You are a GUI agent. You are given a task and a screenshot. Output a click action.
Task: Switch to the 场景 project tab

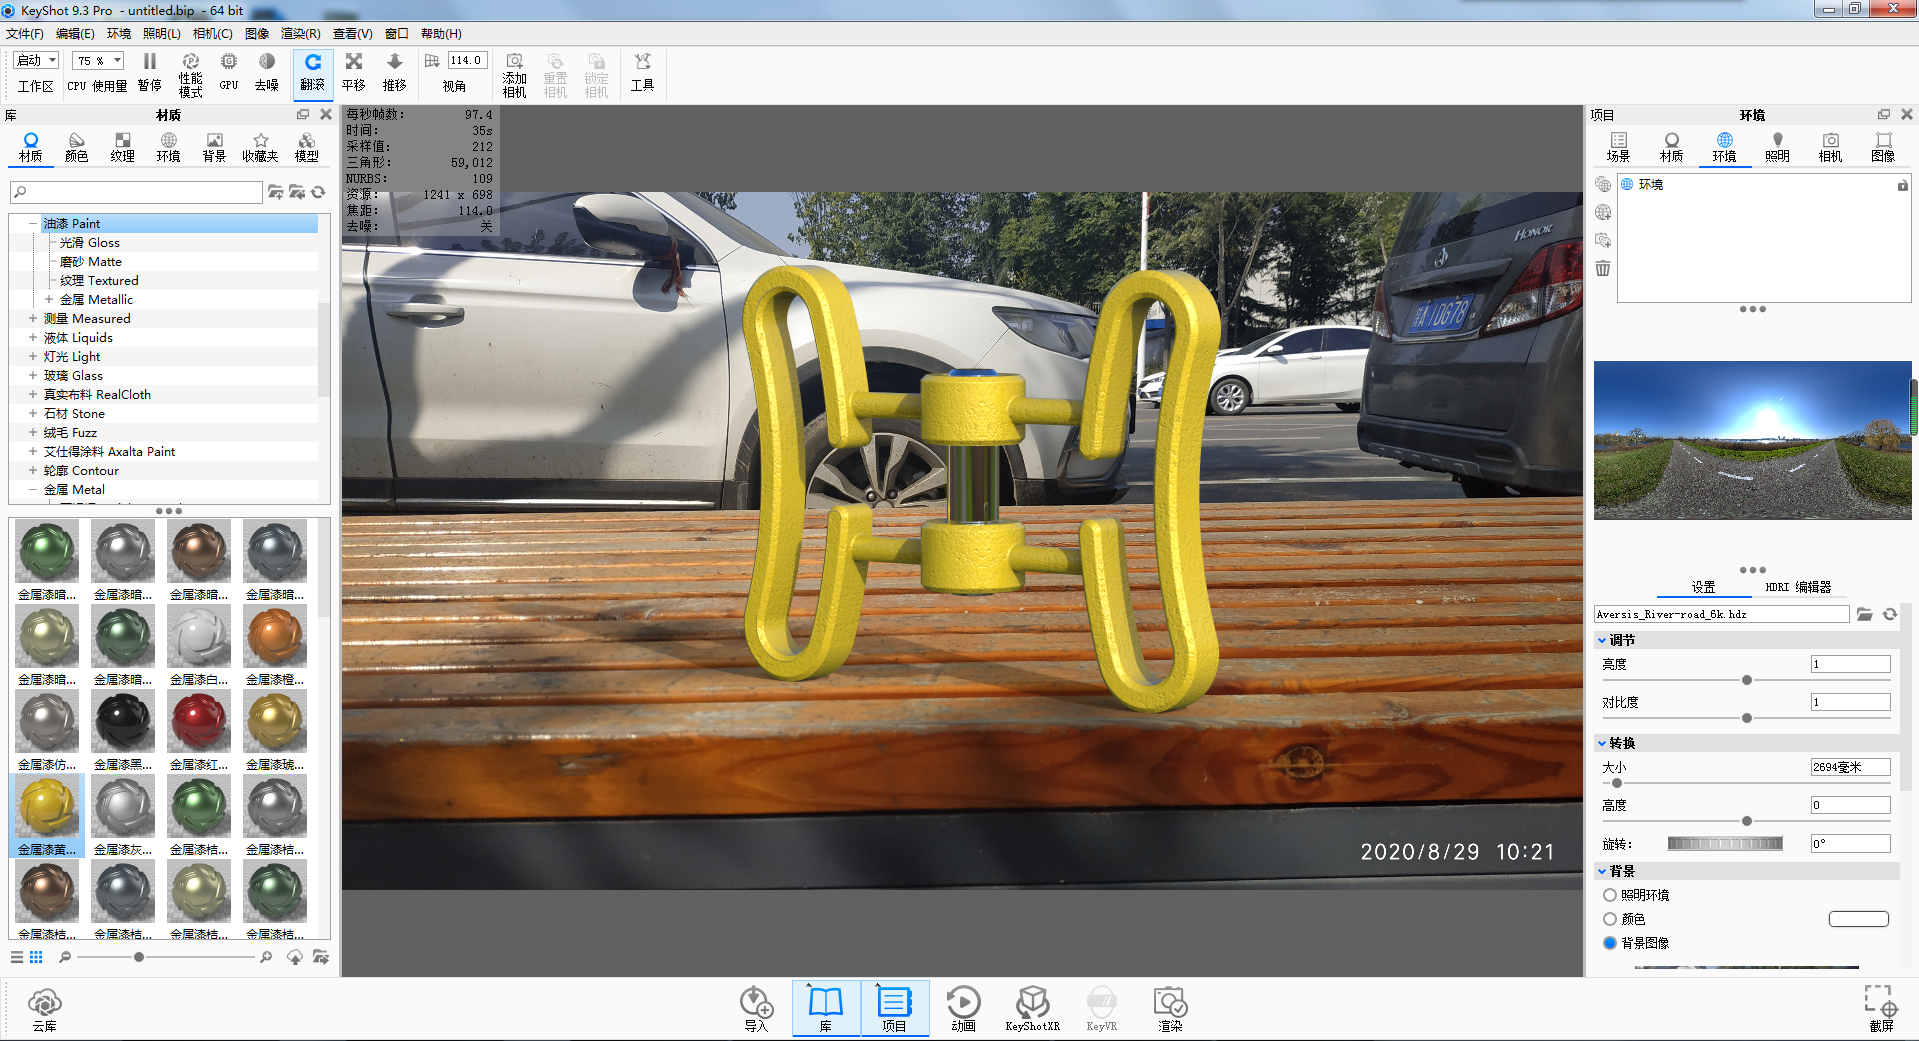coord(1618,147)
